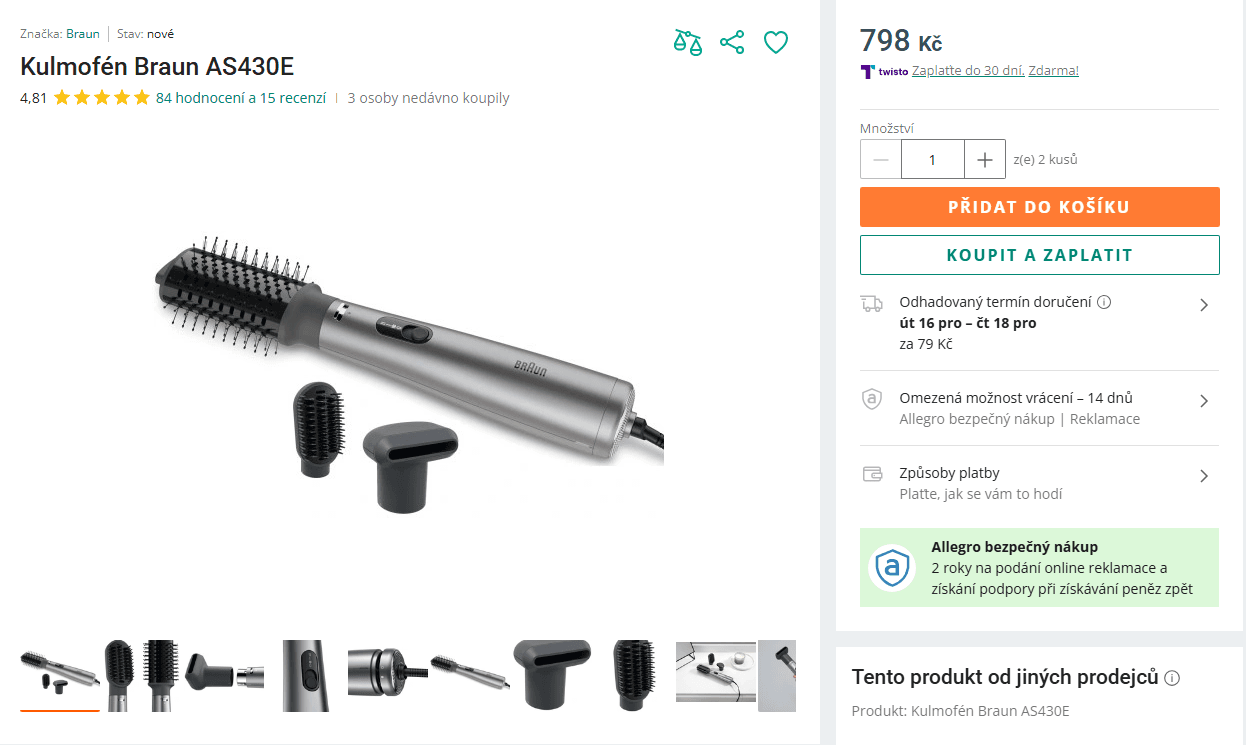Decrease quantity with minus button
1246x745 pixels.
click(x=881, y=160)
